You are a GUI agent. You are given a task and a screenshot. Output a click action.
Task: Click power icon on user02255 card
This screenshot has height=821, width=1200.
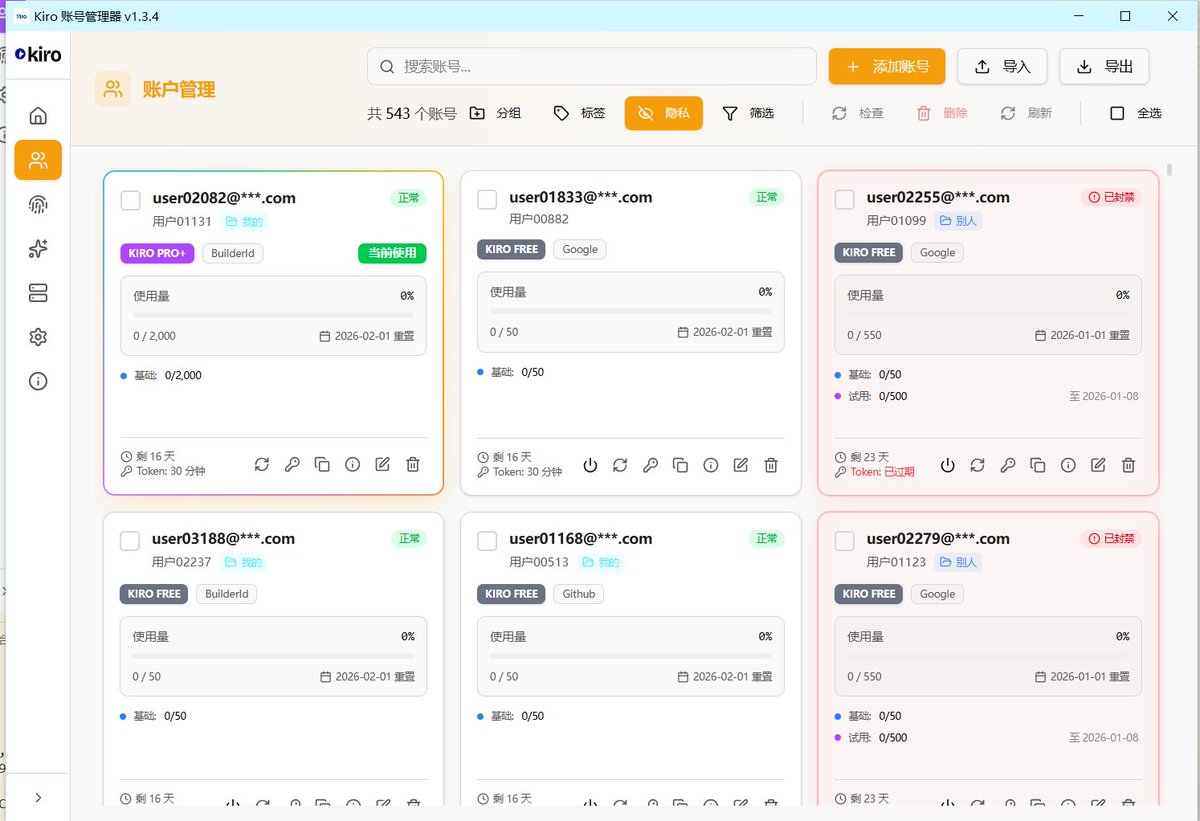tap(948, 465)
